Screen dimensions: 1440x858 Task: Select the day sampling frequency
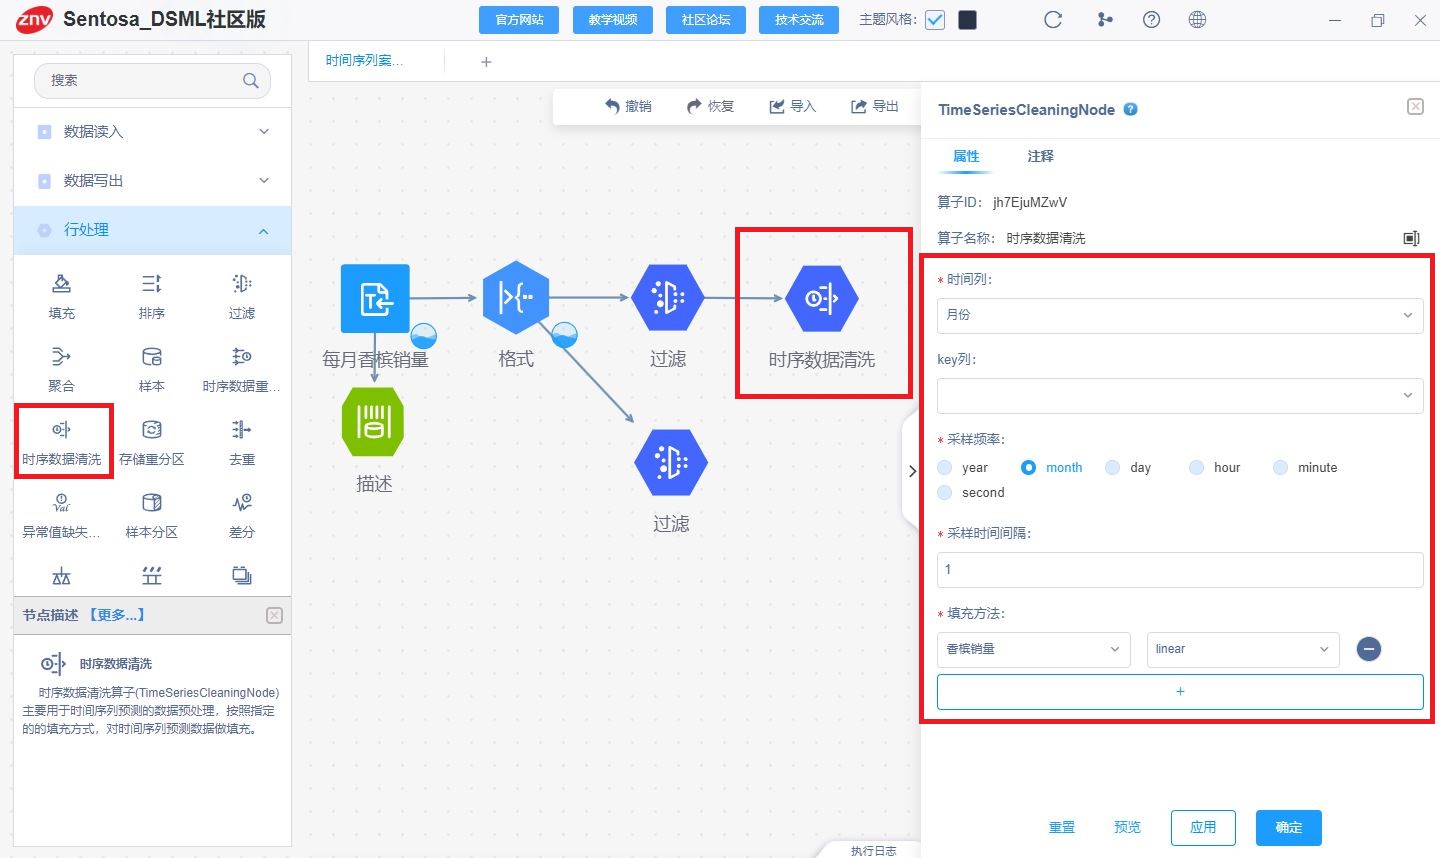point(1113,467)
